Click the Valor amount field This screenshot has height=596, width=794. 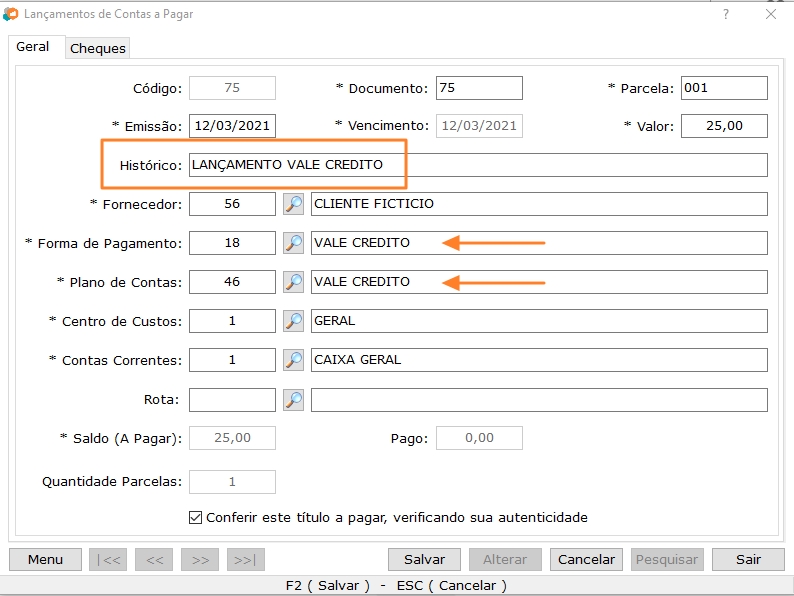724,126
